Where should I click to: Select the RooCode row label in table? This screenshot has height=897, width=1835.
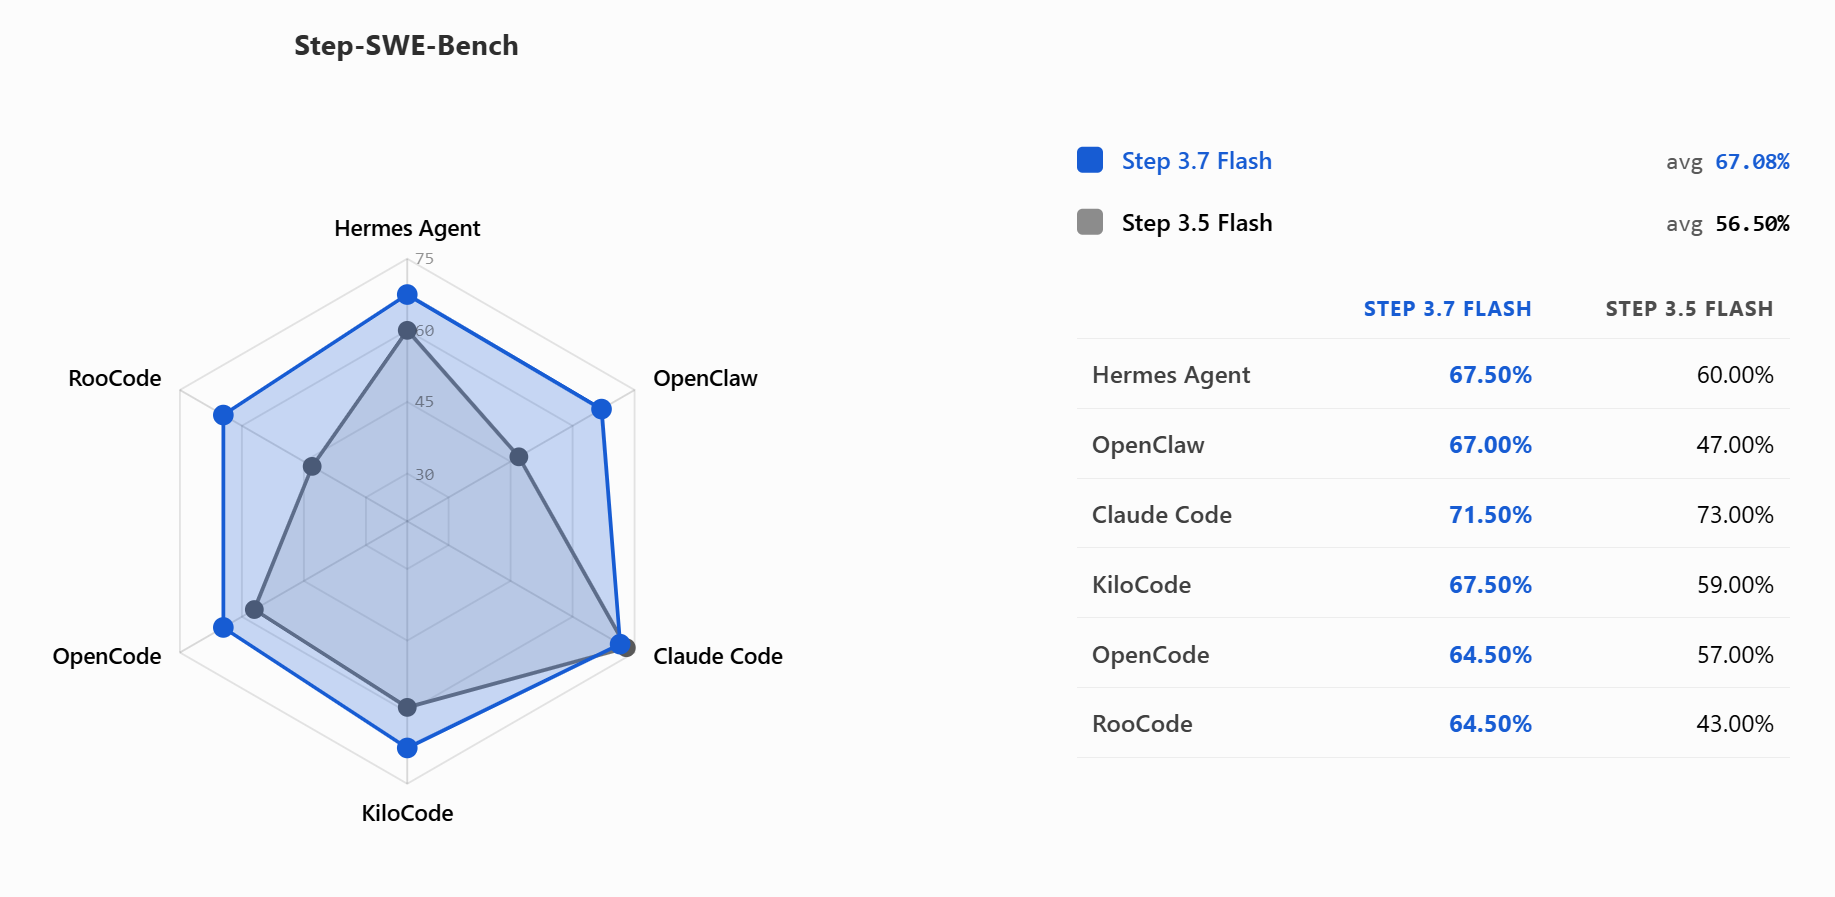[x=1142, y=724]
